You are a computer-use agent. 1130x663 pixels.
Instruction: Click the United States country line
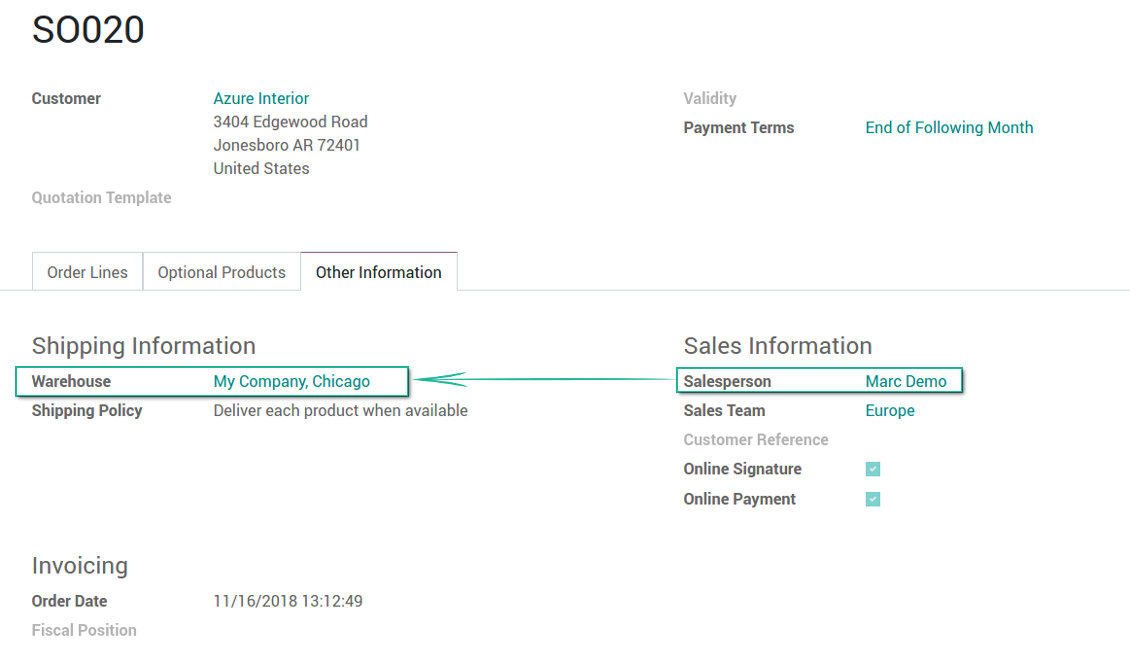261,168
